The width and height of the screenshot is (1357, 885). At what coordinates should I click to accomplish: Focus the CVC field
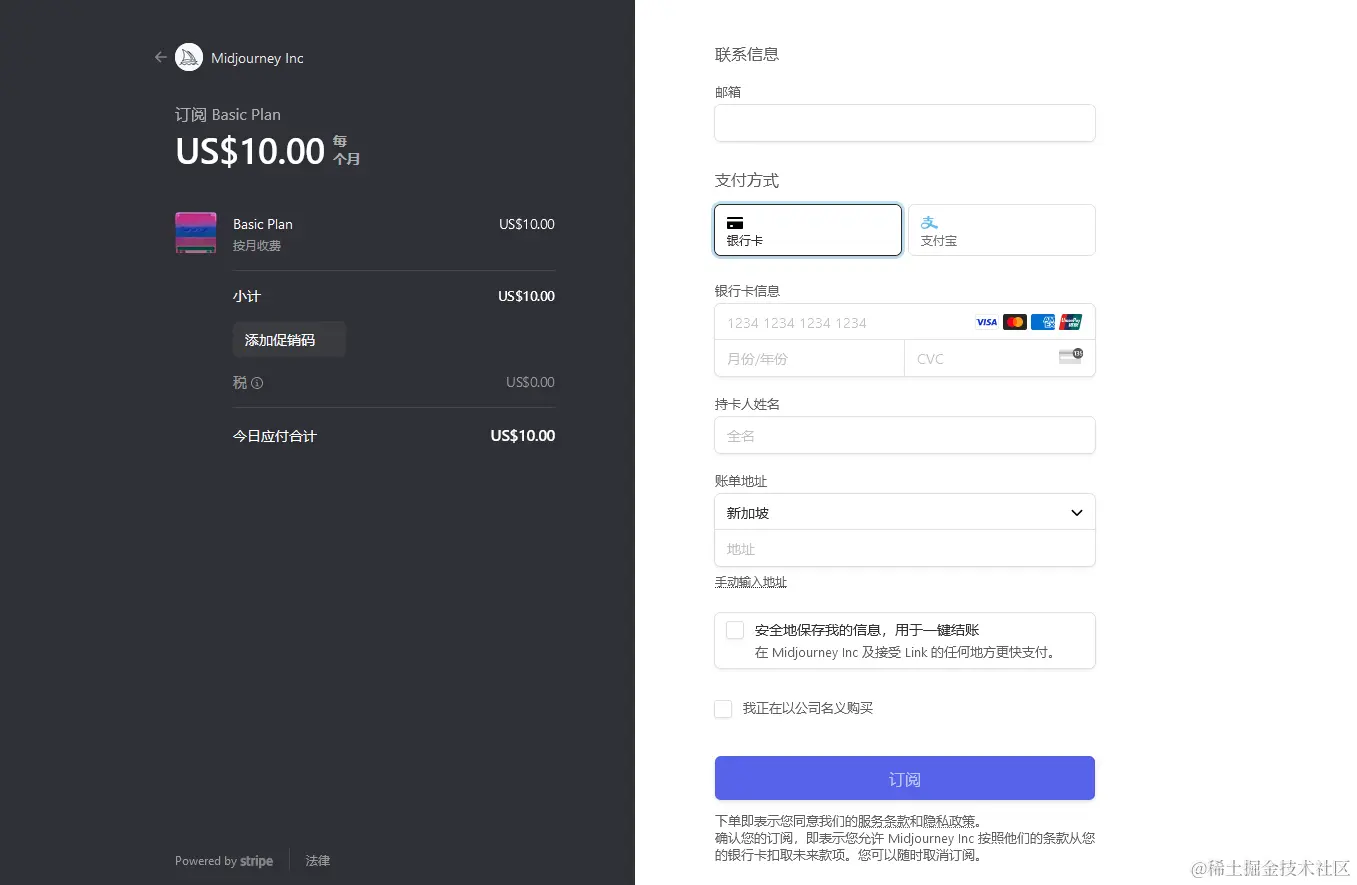click(x=1000, y=358)
